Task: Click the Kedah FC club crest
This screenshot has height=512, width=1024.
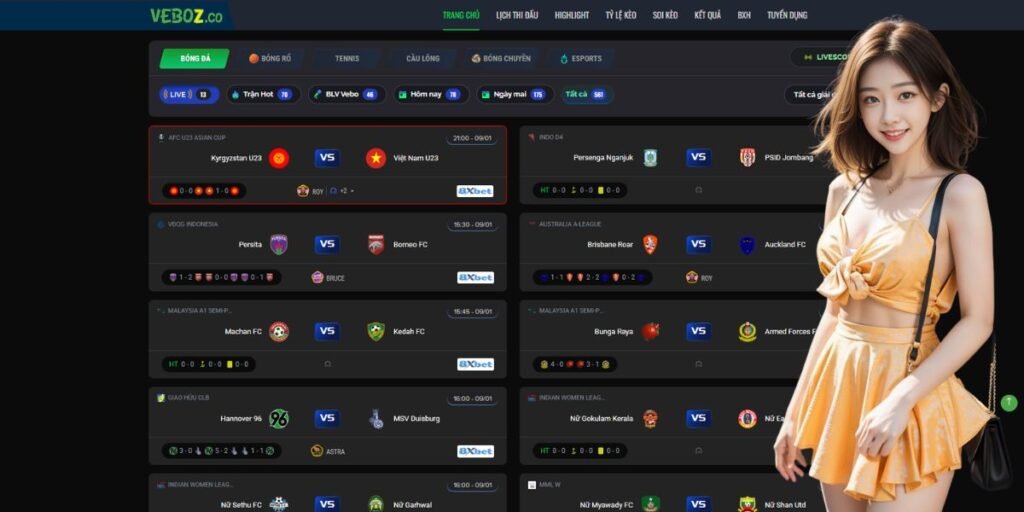Action: point(376,332)
